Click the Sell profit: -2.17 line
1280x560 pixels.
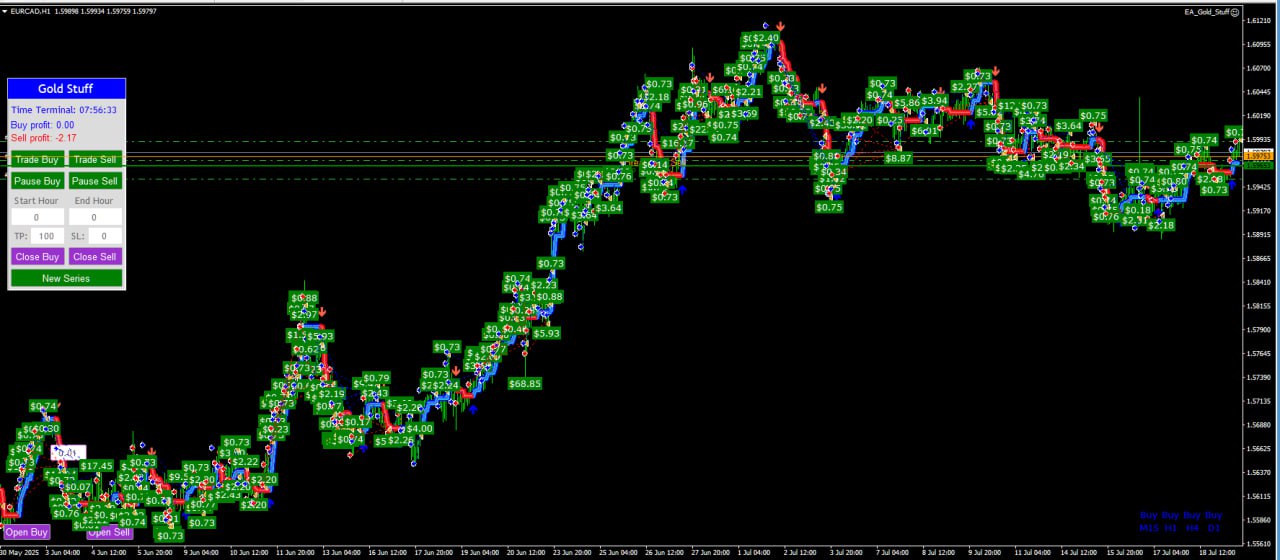pyautogui.click(x=44, y=138)
